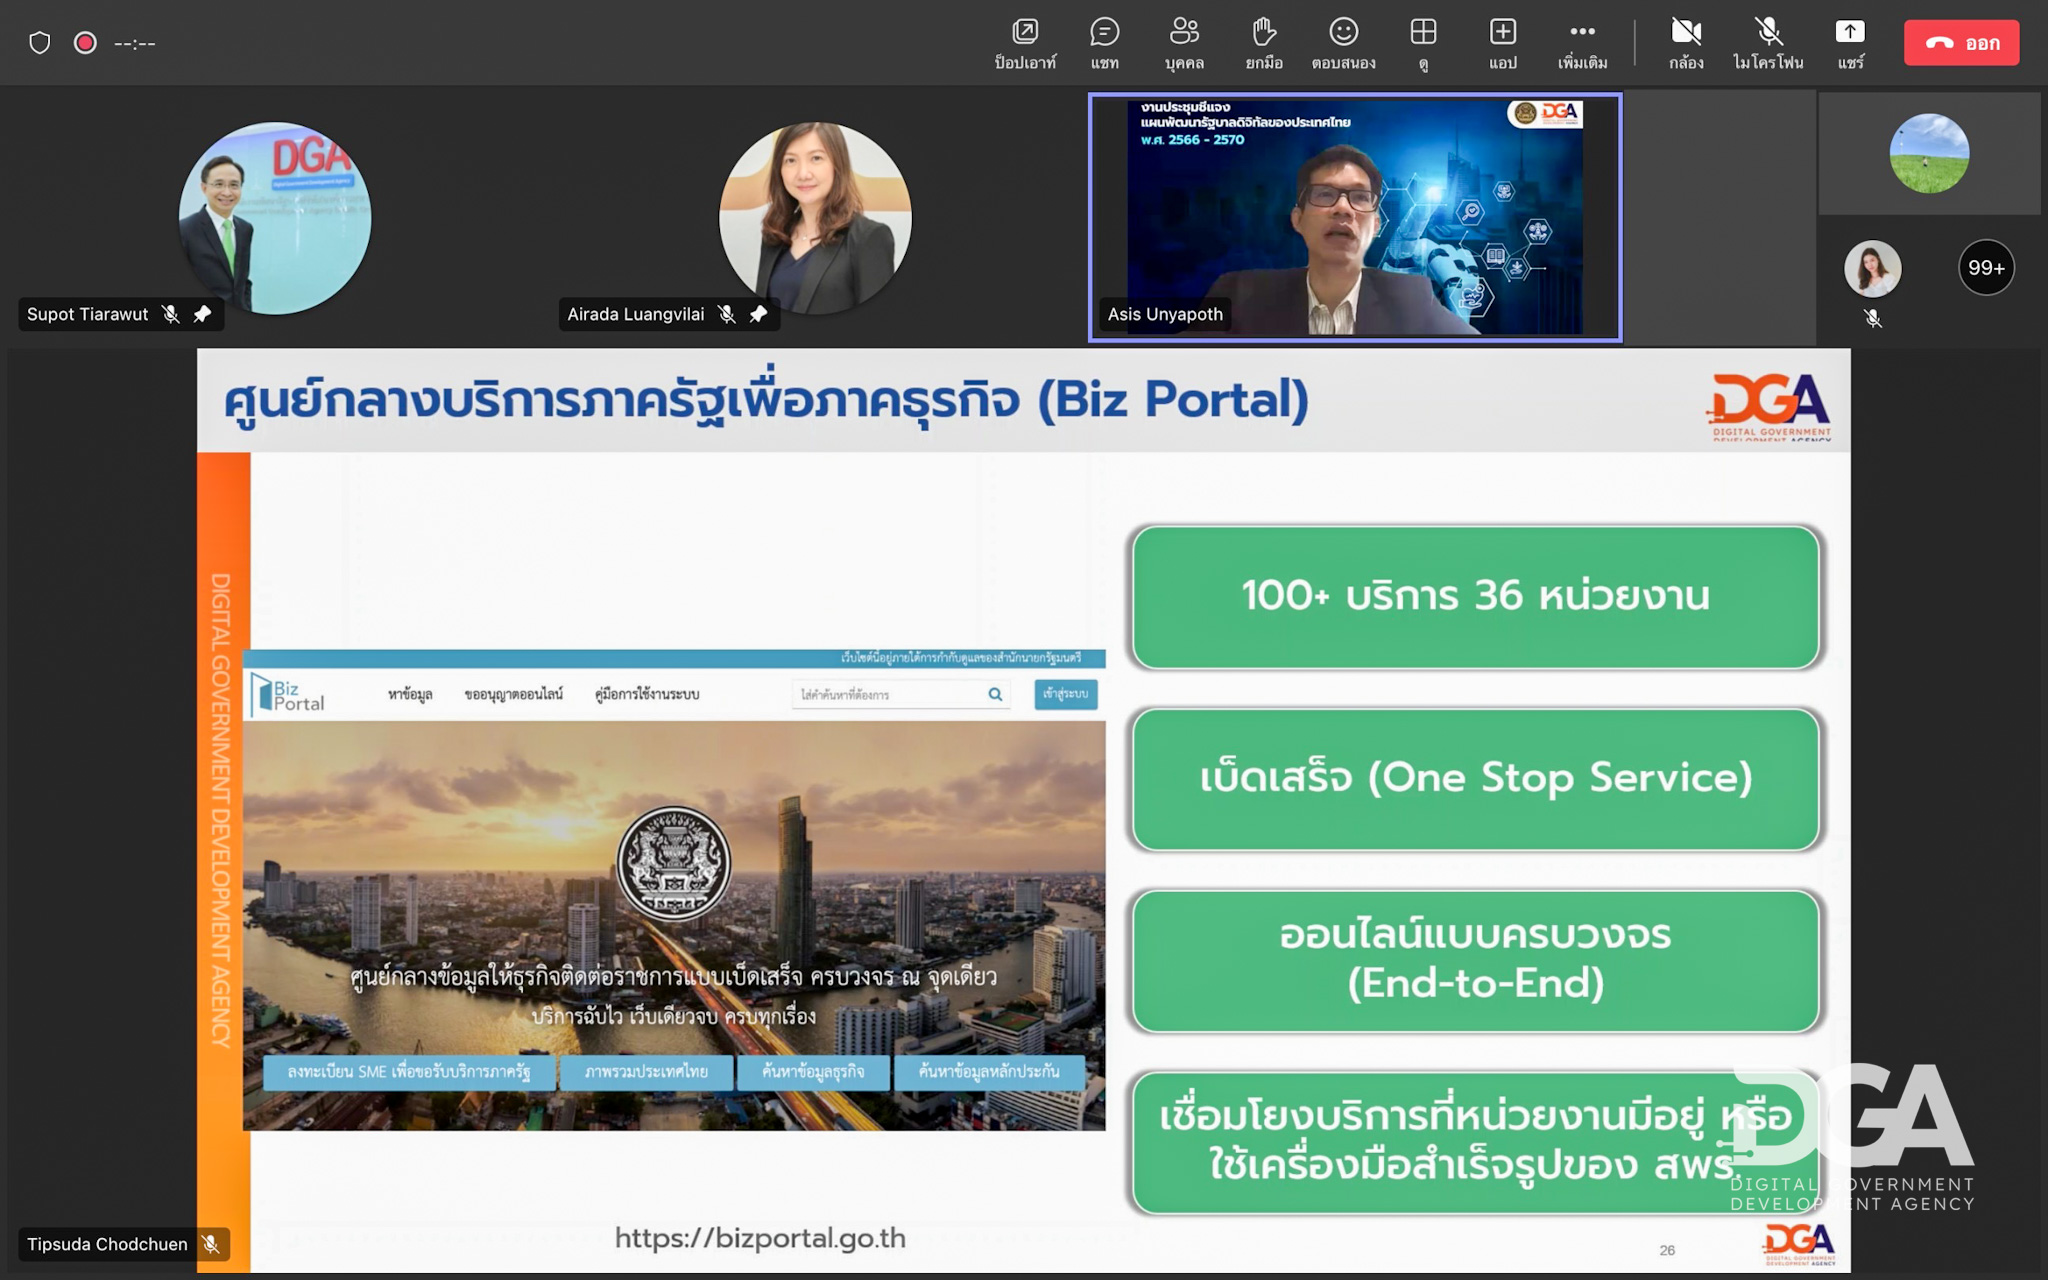2048x1280 pixels.
Task: Click the search magnifier icon on slide
Action: coord(995,694)
